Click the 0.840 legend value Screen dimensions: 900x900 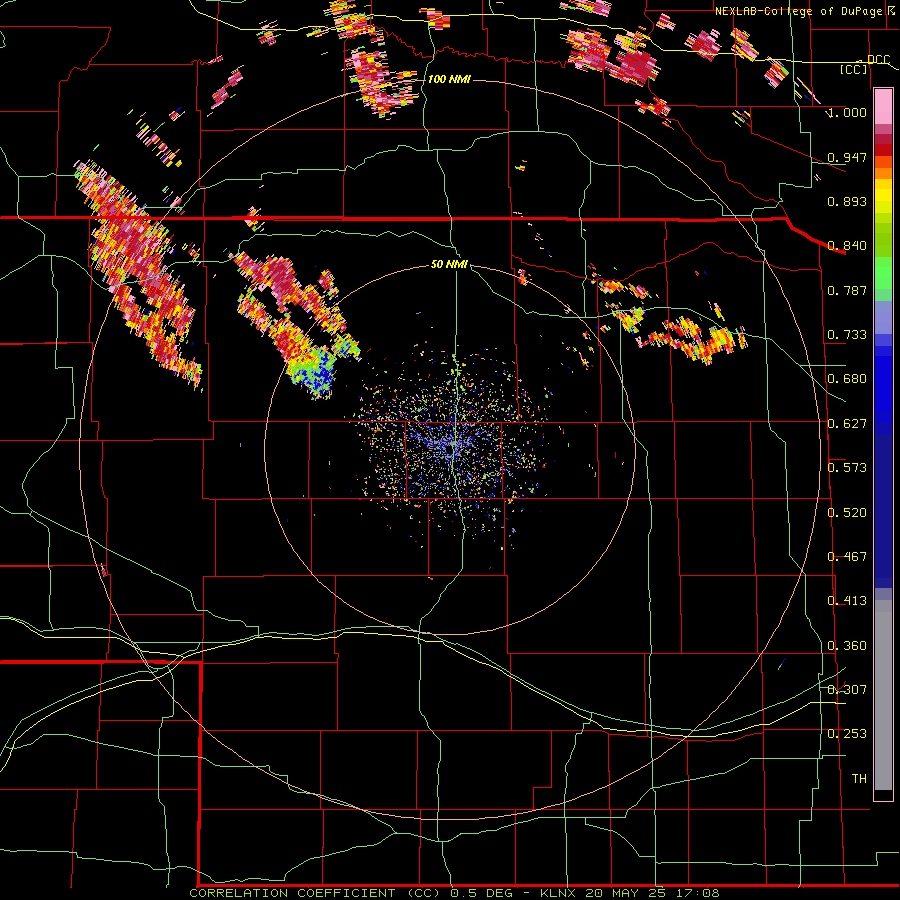[847, 246]
